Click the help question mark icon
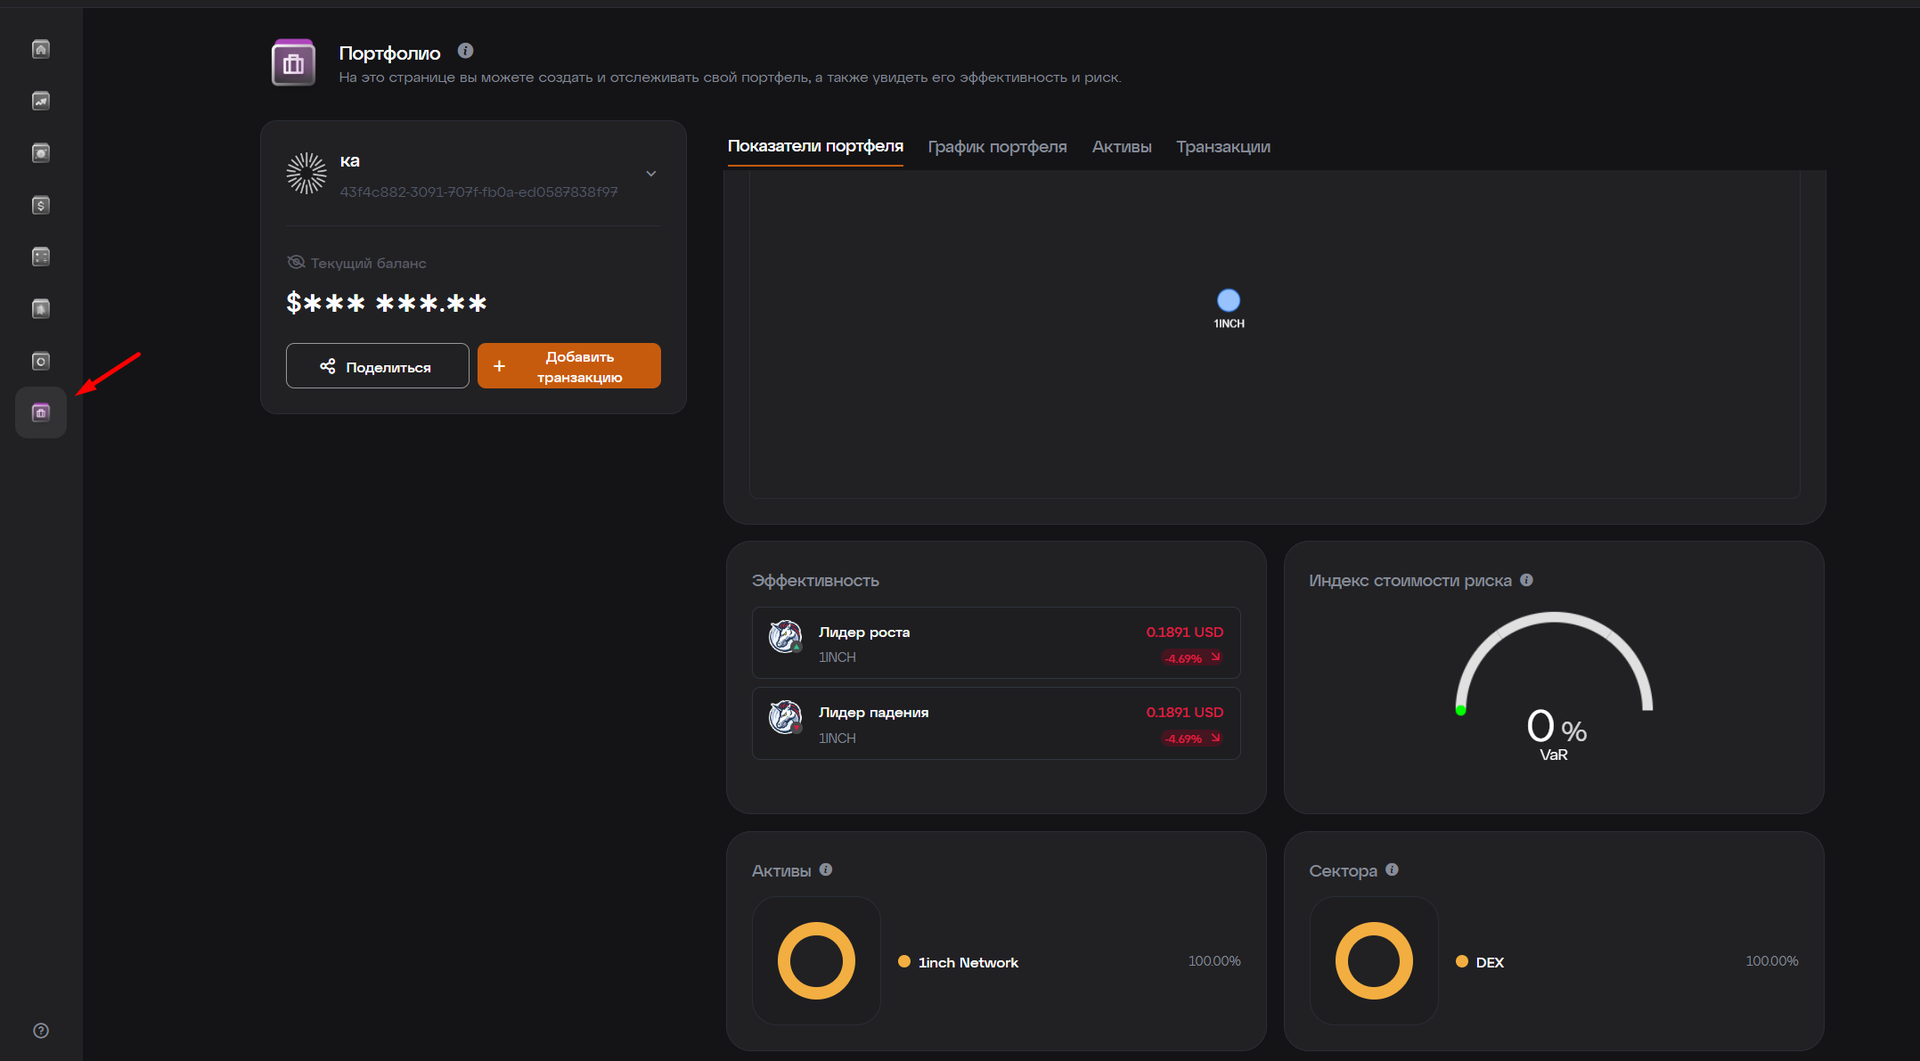Screen dimensions: 1920x1061 pos(41,1031)
